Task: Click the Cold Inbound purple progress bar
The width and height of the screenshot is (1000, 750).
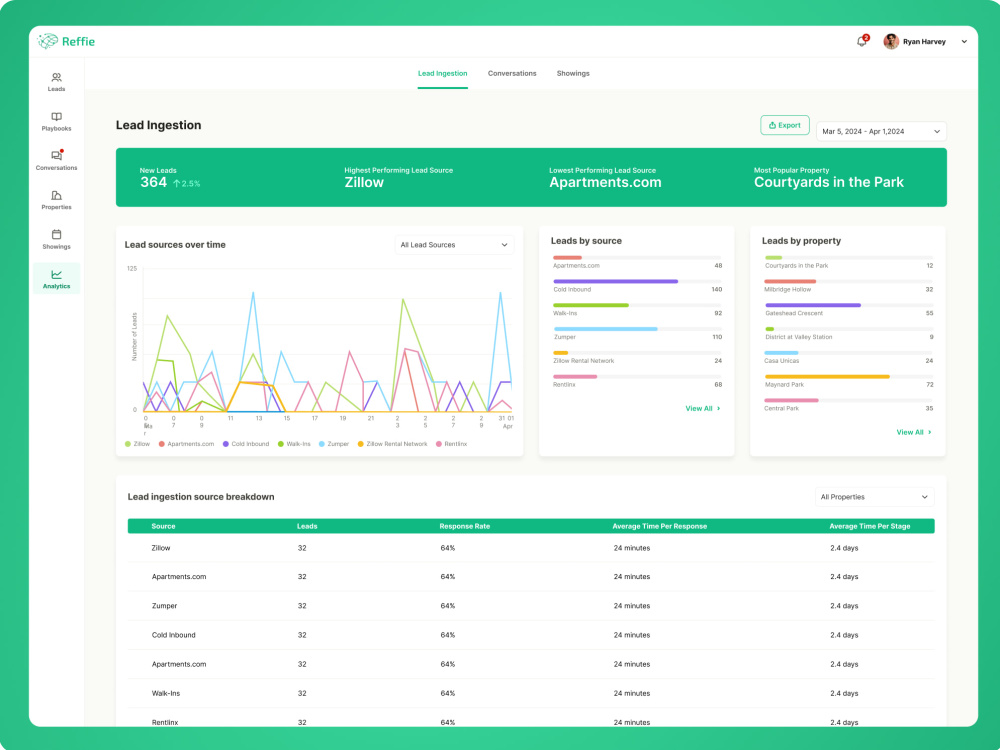Action: (x=615, y=281)
